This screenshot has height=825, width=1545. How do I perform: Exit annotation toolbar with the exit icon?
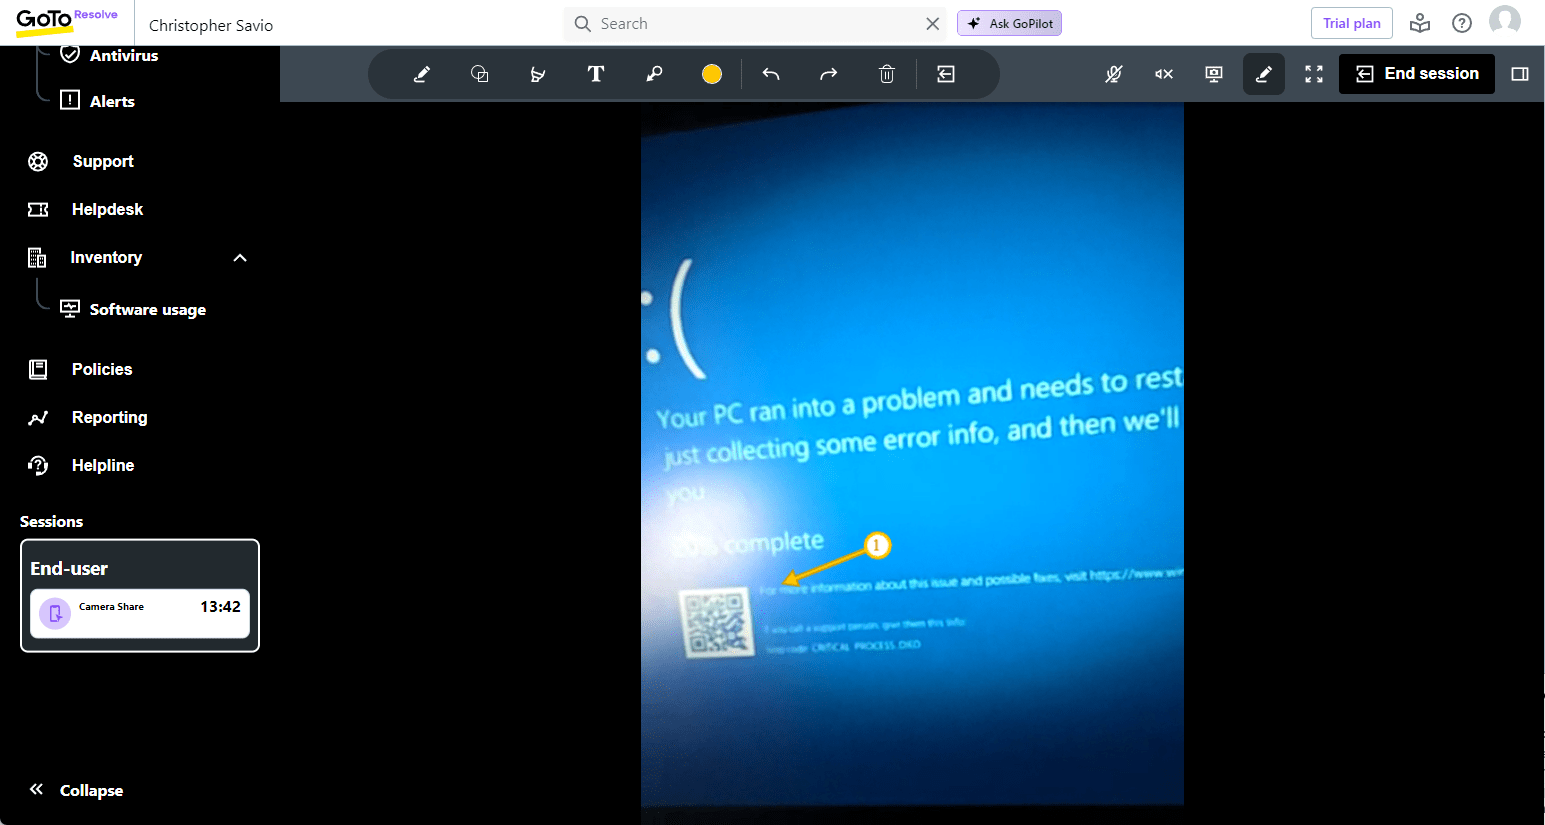click(946, 74)
